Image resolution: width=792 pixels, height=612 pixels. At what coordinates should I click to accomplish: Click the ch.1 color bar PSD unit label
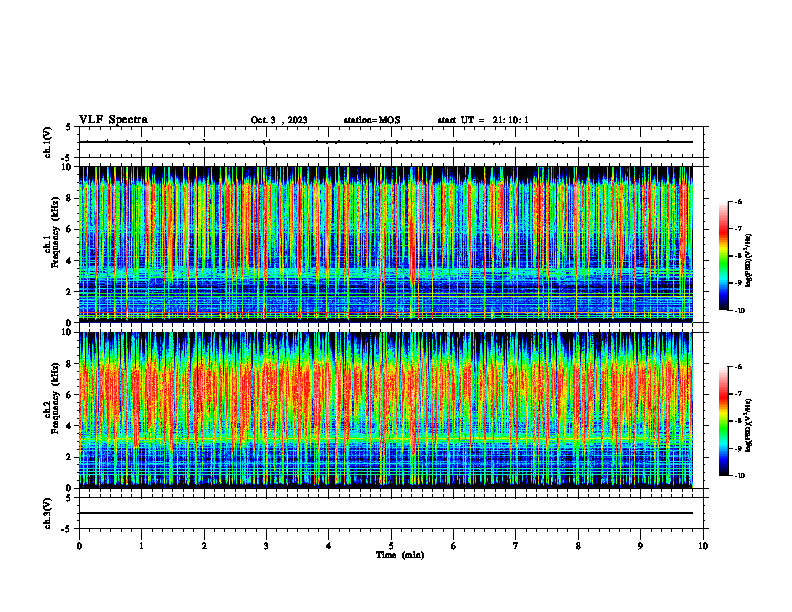click(x=749, y=261)
